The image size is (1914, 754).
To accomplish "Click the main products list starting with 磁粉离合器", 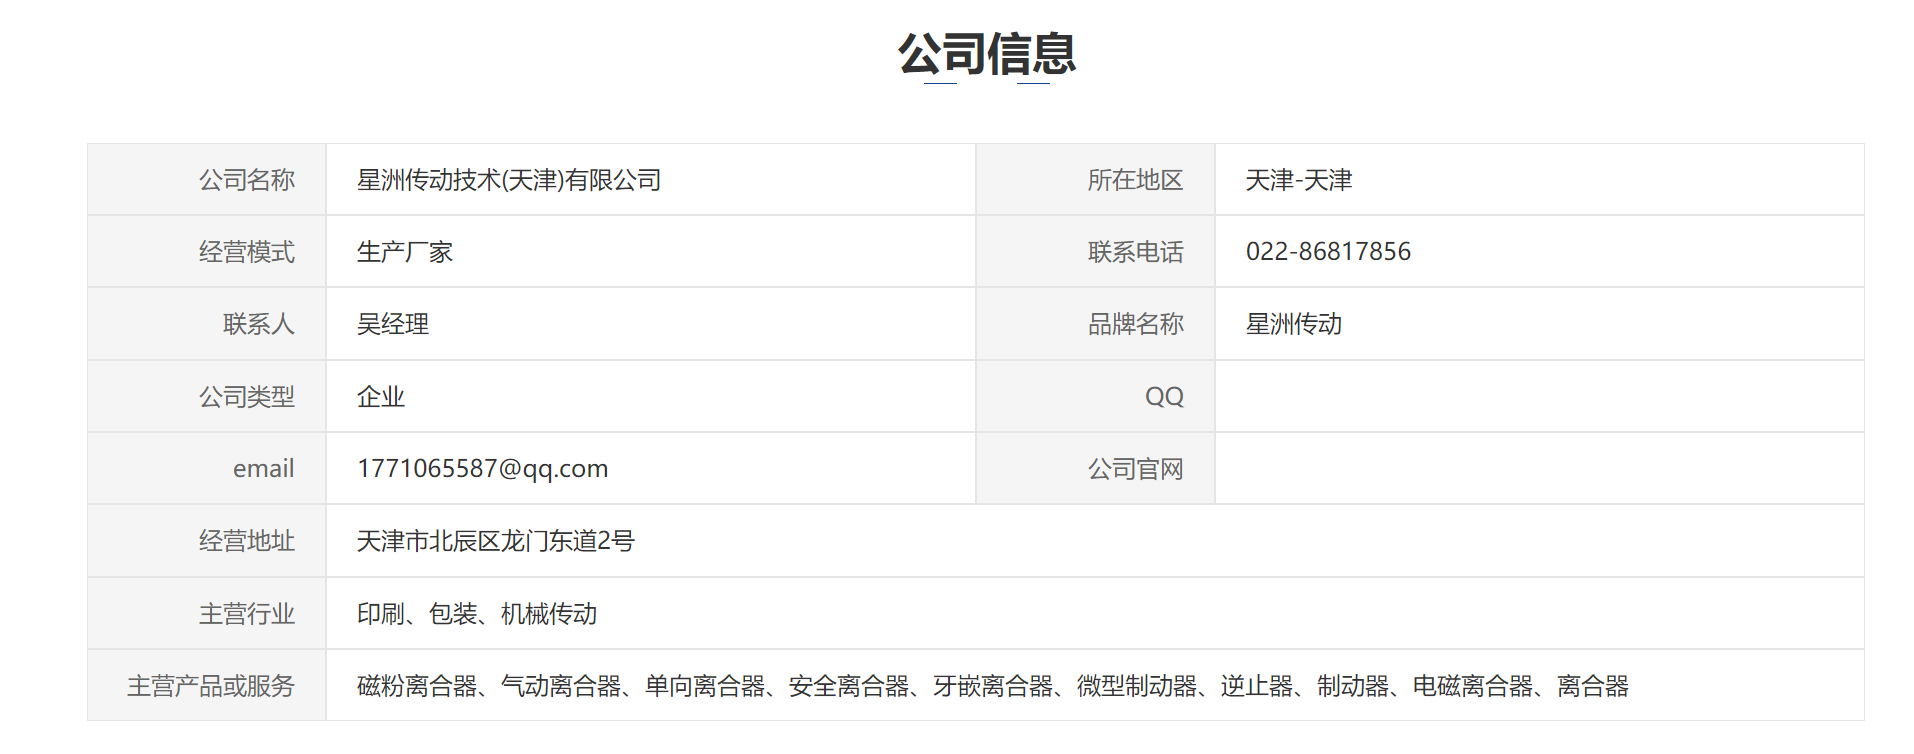I will (992, 686).
